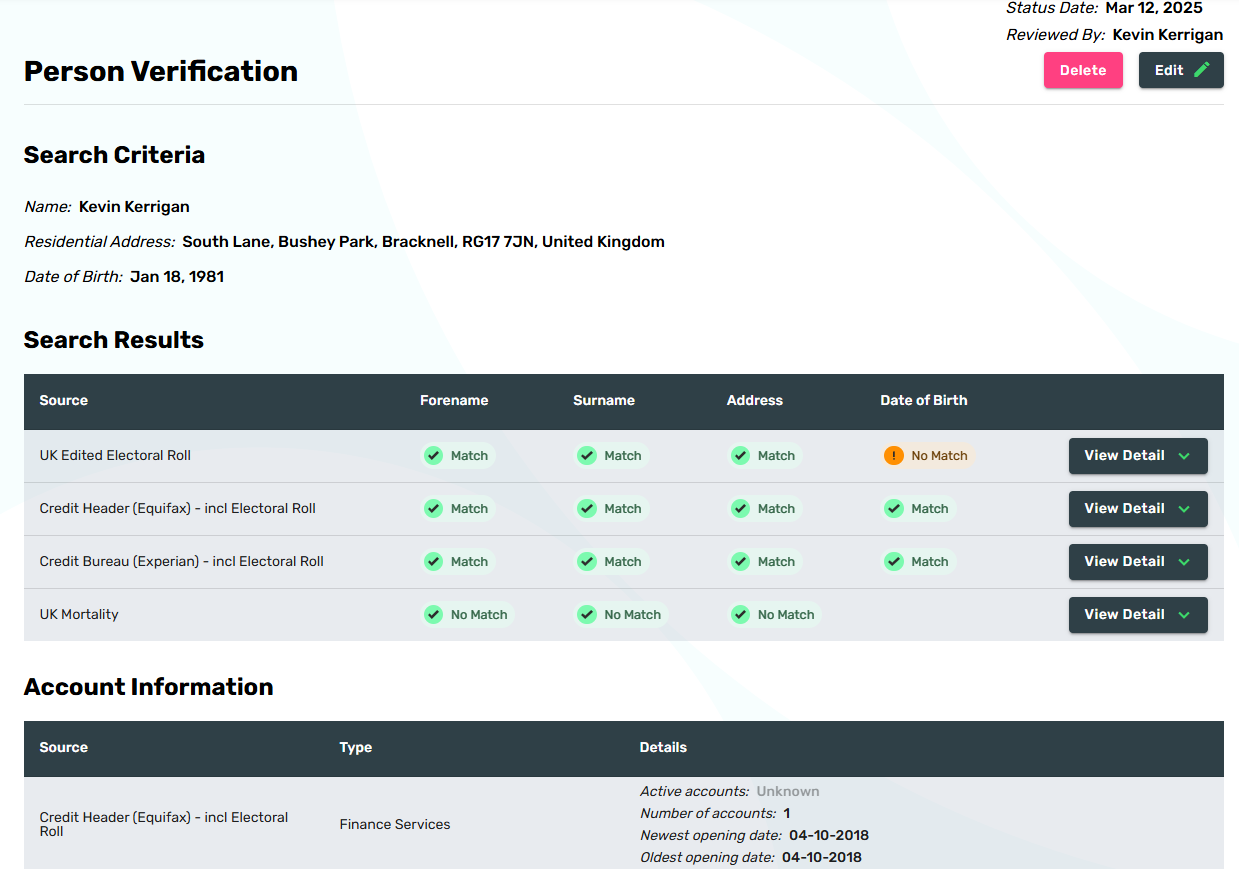Click Experian row address green check icon
1239x869 pixels.
tap(740, 562)
